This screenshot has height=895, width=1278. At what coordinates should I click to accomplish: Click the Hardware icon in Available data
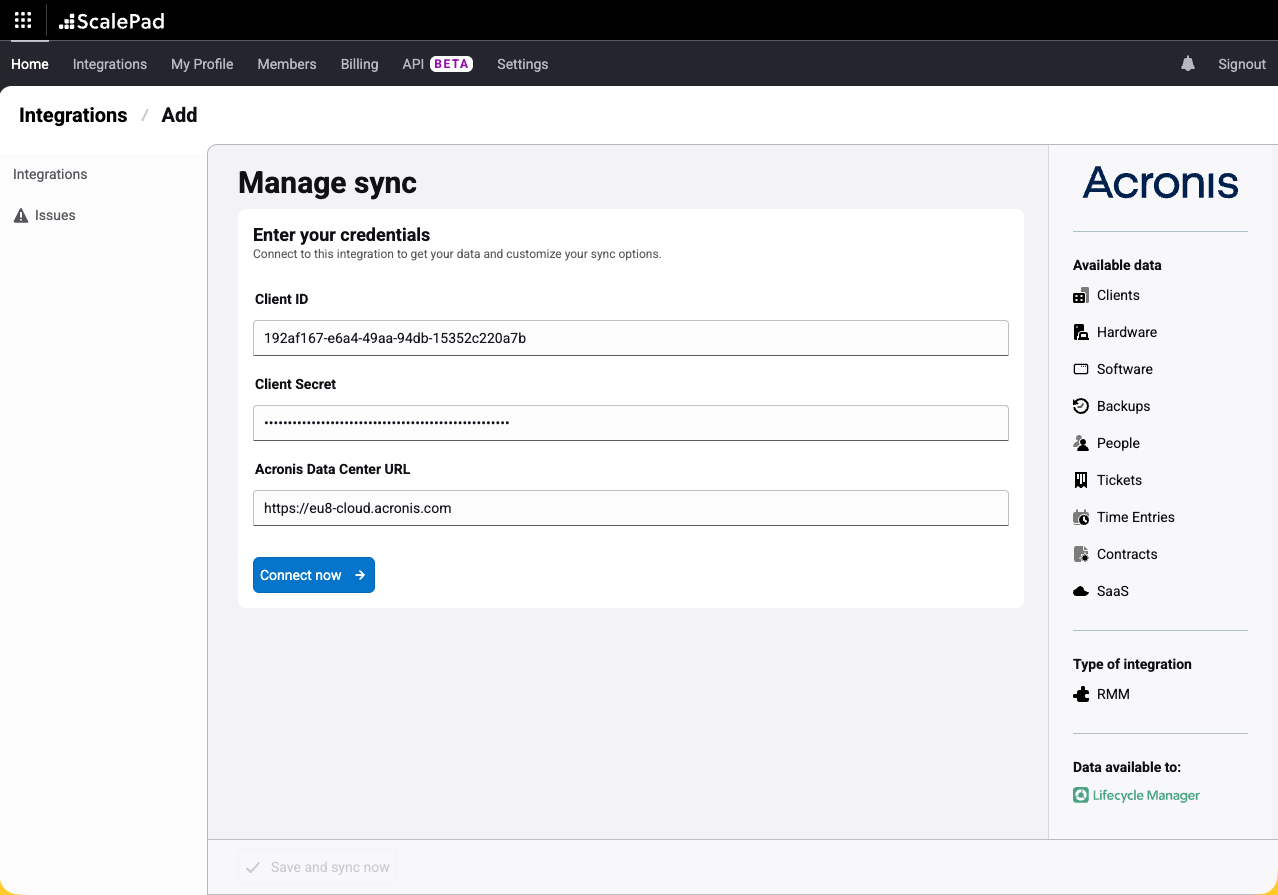point(1080,331)
